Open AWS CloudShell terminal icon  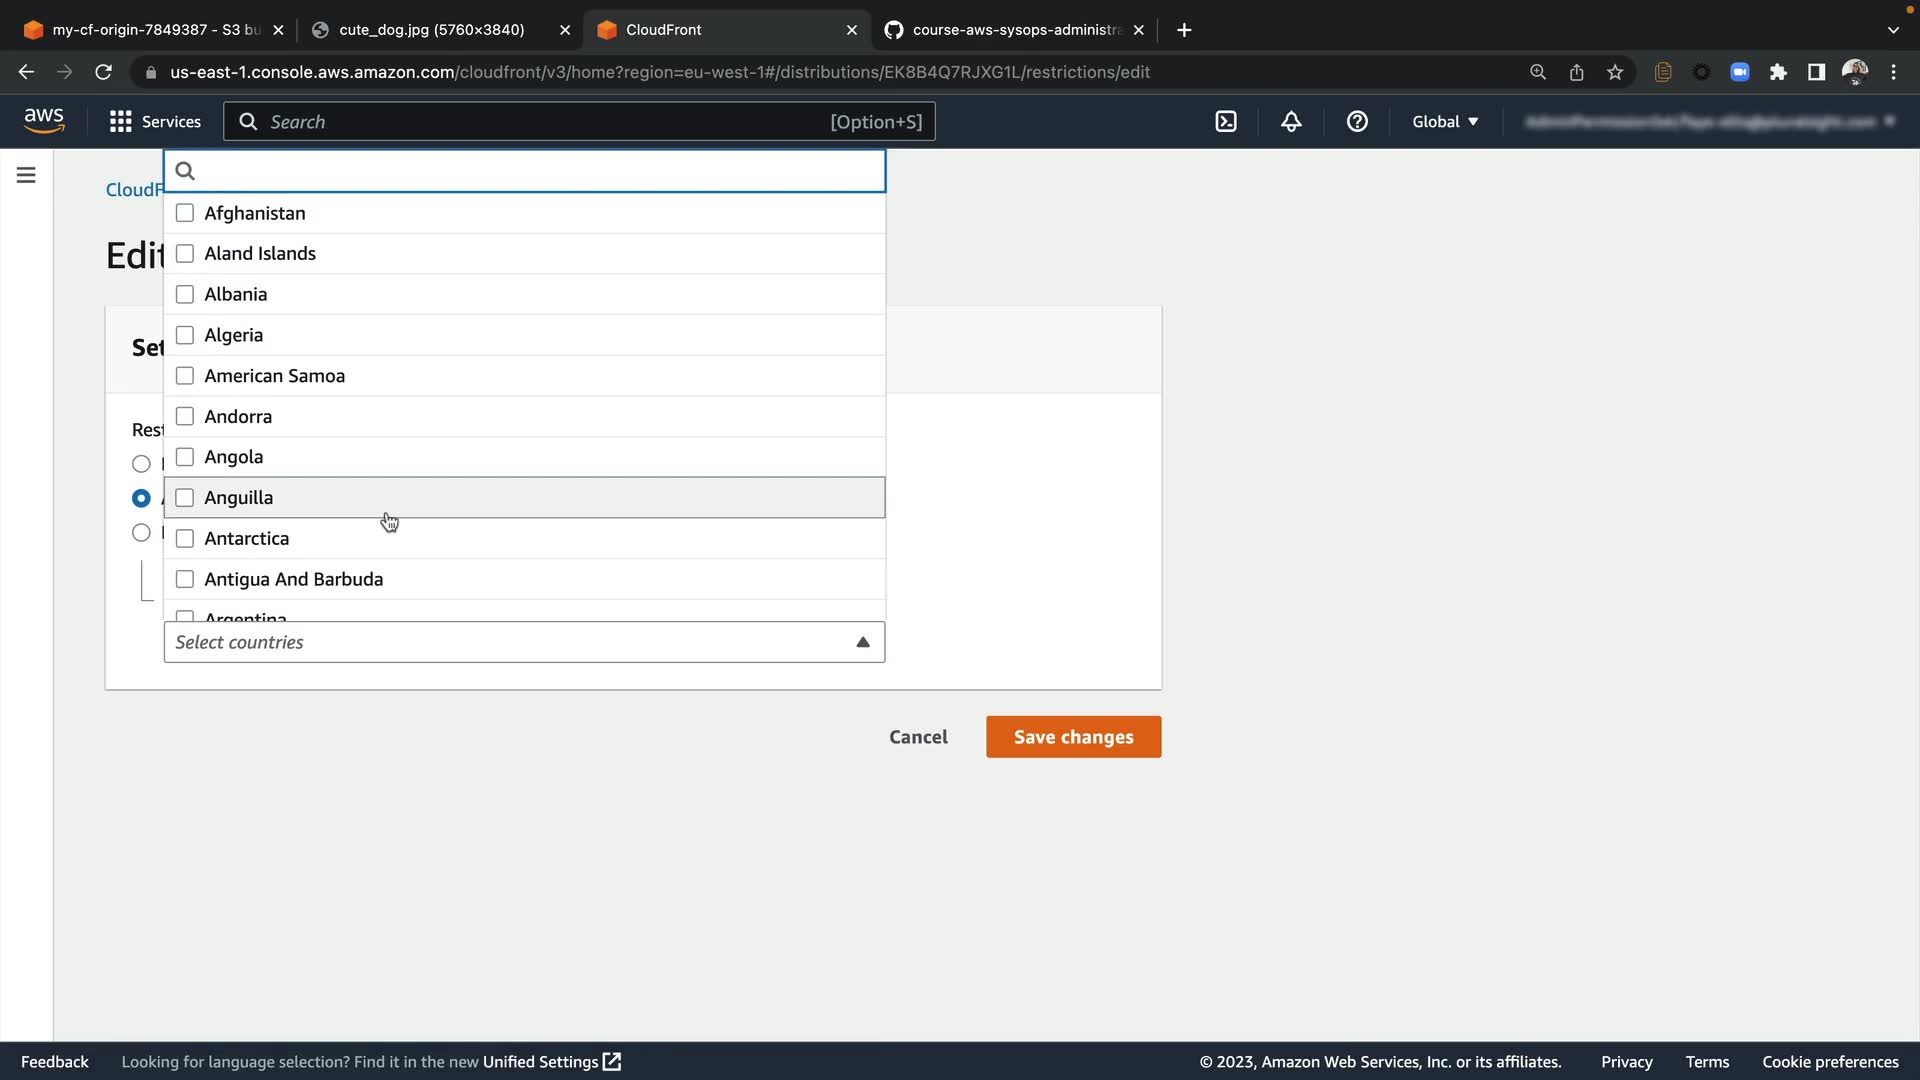point(1226,121)
